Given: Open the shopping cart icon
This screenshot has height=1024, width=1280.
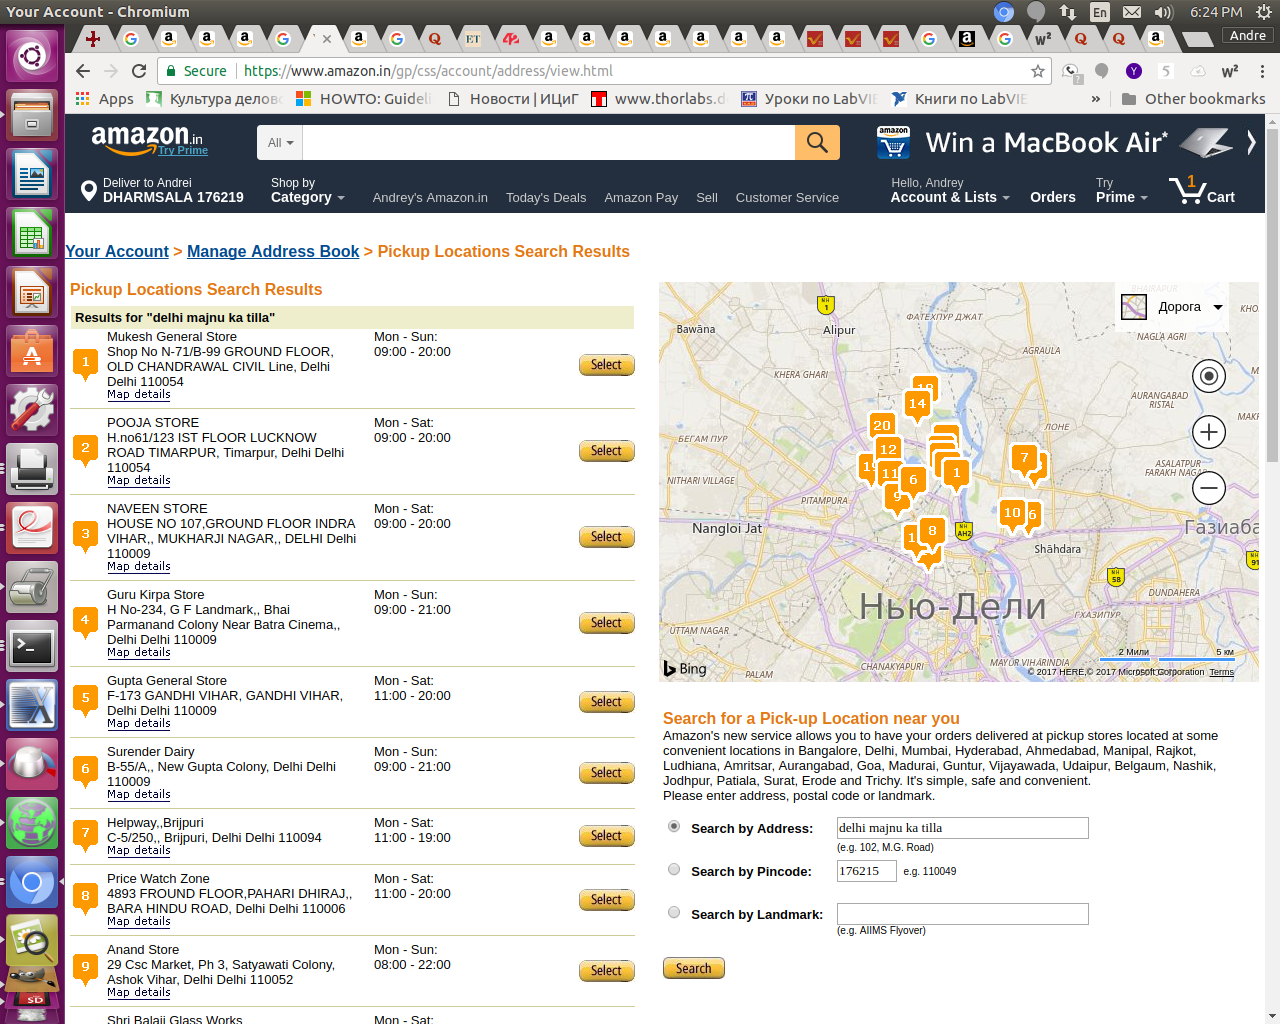Looking at the screenshot, I should pyautogui.click(x=1201, y=190).
